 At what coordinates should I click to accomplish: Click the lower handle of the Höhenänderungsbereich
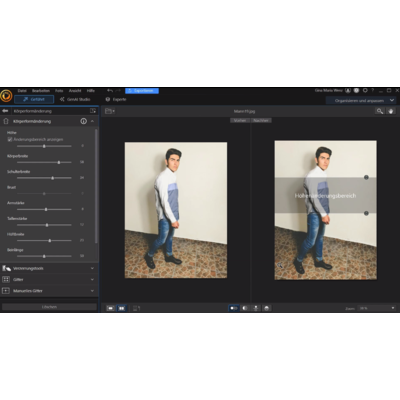pos(366,213)
